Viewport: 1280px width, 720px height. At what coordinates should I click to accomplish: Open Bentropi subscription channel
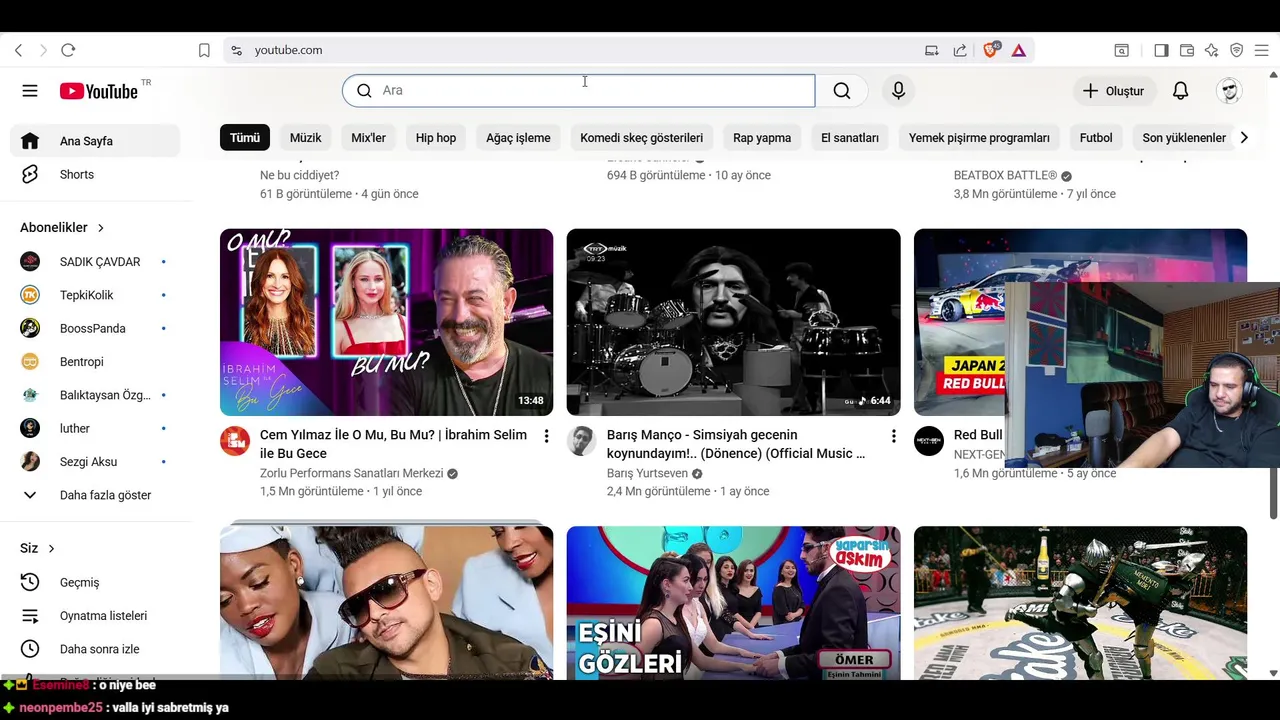coord(95,362)
